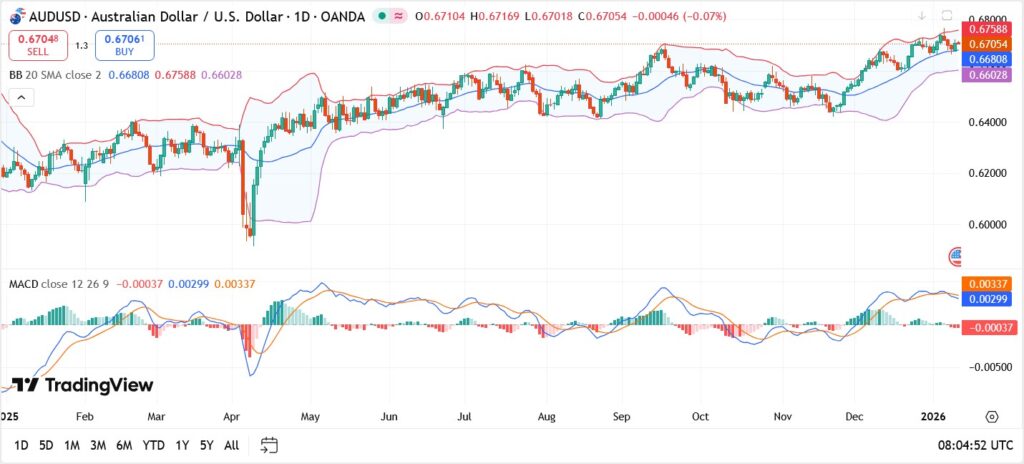Collapse the indicator legend with chevron
This screenshot has height=464, width=1024.
pos(18,97)
